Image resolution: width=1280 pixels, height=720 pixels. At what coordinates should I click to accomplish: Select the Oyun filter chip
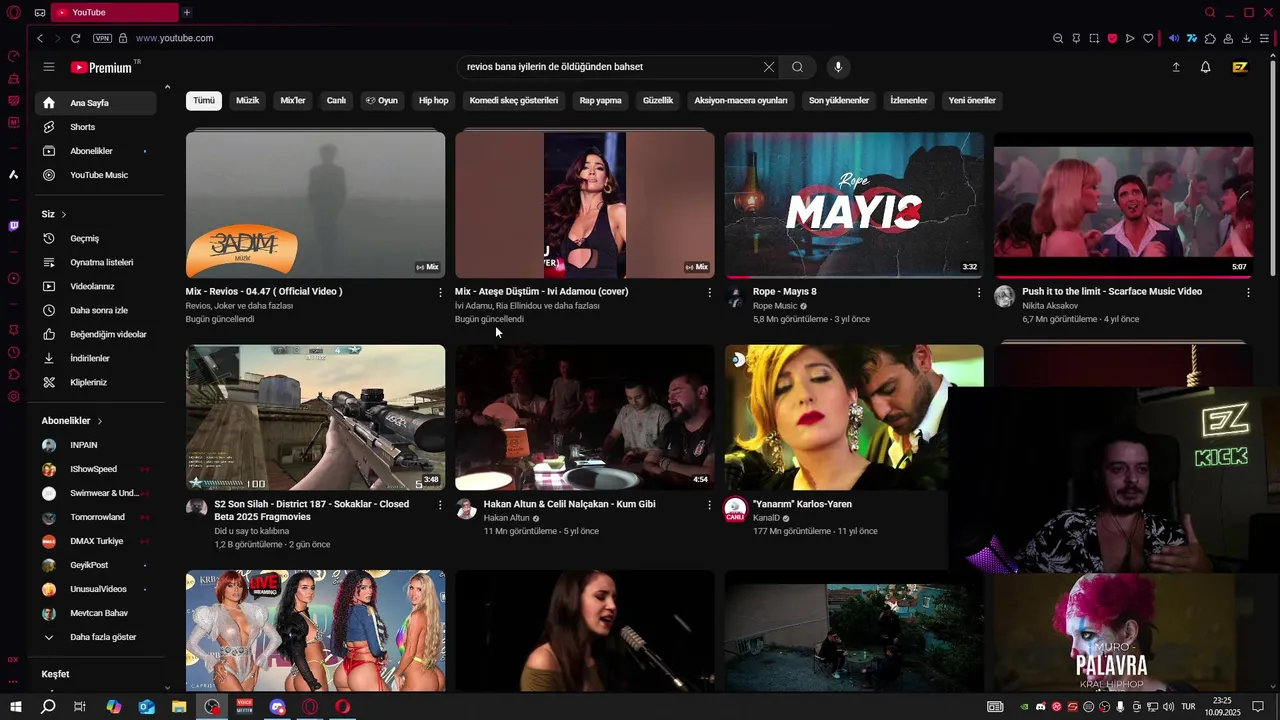click(x=382, y=100)
